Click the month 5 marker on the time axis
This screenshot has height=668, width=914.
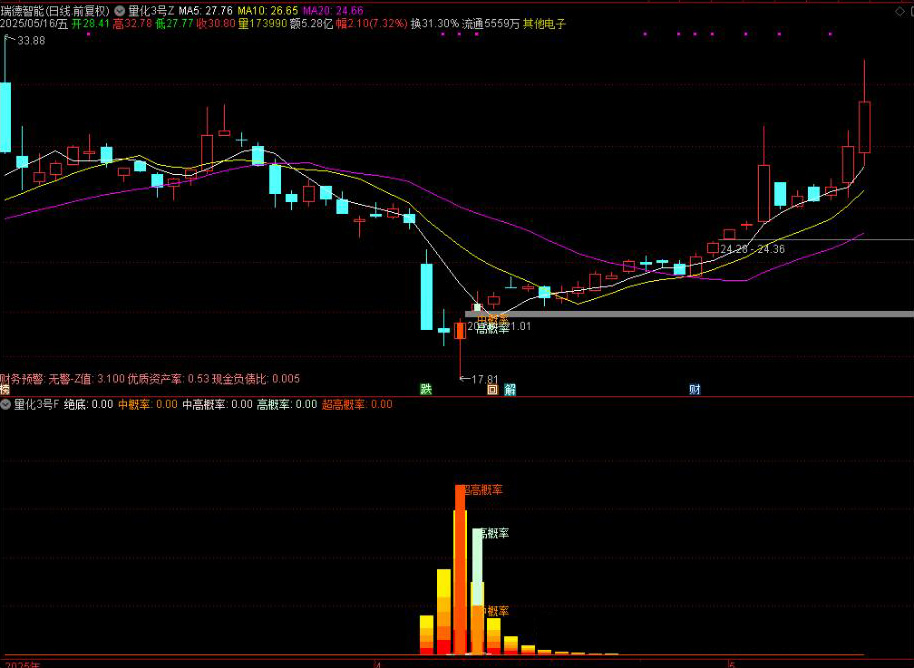coord(733,665)
